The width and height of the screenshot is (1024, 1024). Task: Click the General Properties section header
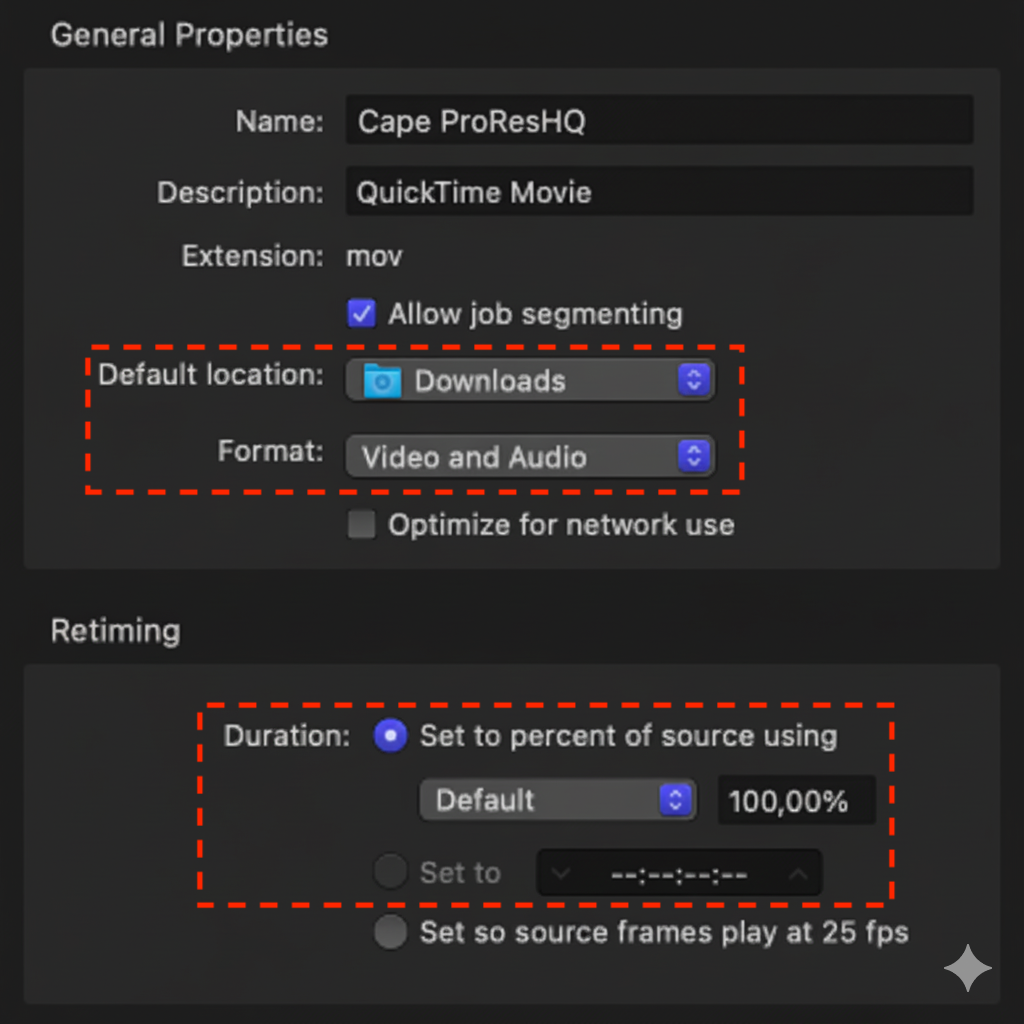click(189, 35)
